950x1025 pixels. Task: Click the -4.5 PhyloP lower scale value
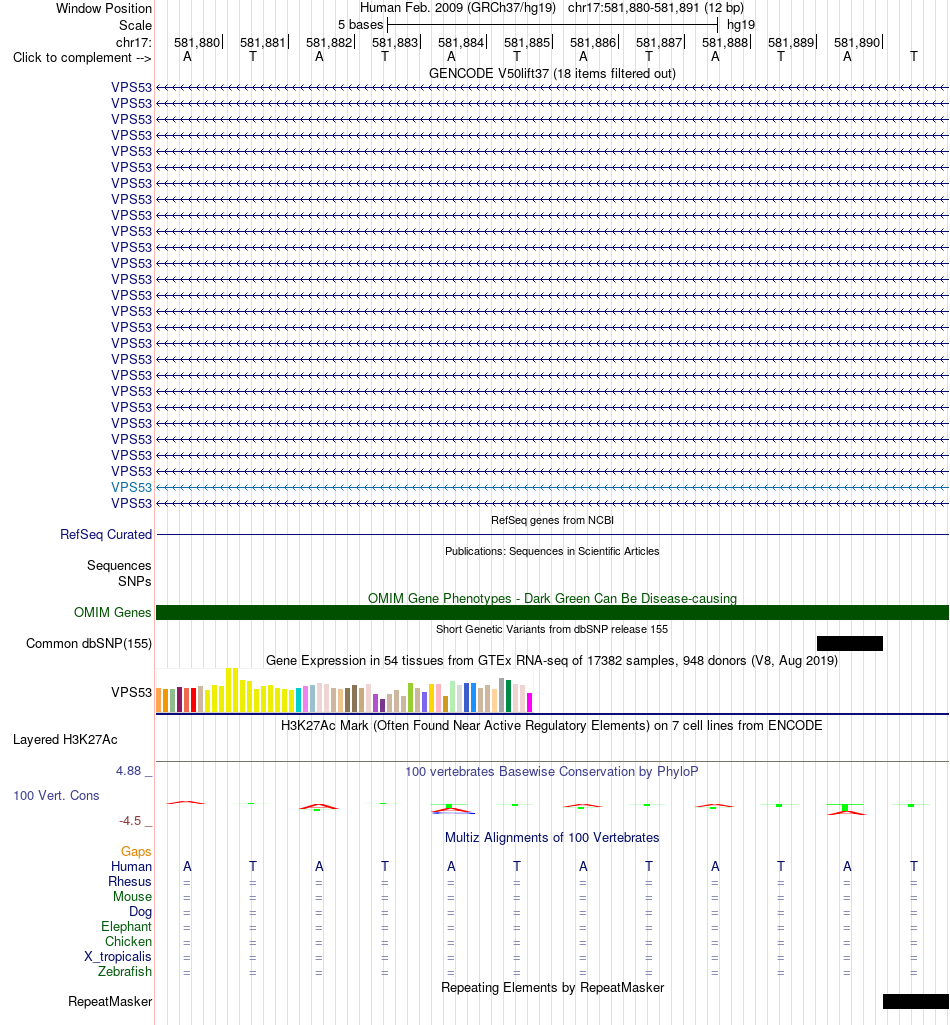[x=130, y=820]
